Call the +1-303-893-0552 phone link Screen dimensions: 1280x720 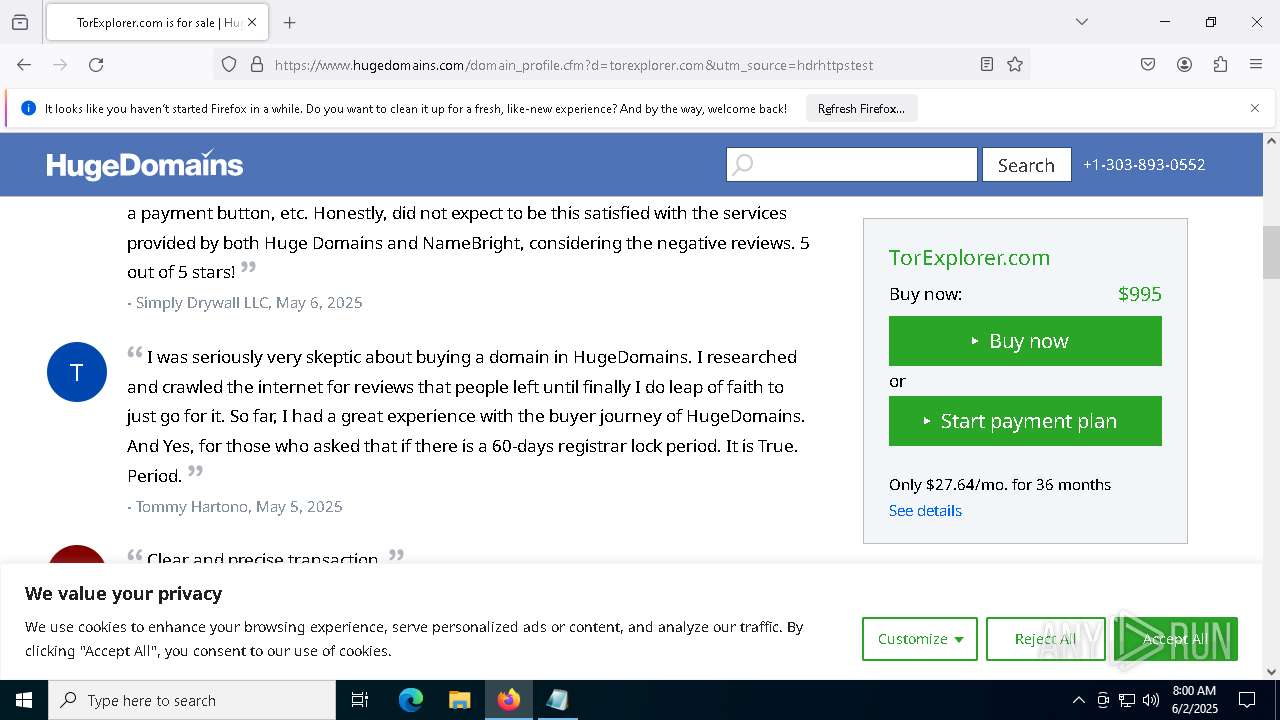point(1144,165)
